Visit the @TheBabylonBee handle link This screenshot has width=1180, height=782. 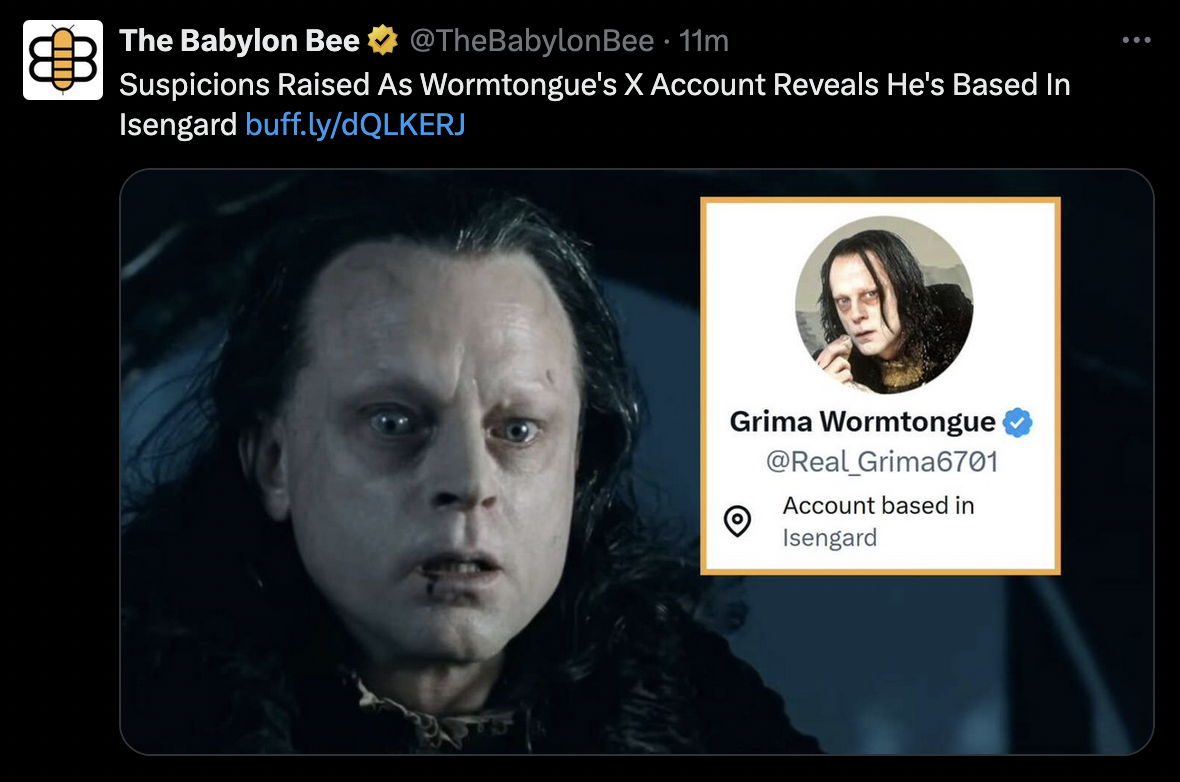(x=531, y=41)
